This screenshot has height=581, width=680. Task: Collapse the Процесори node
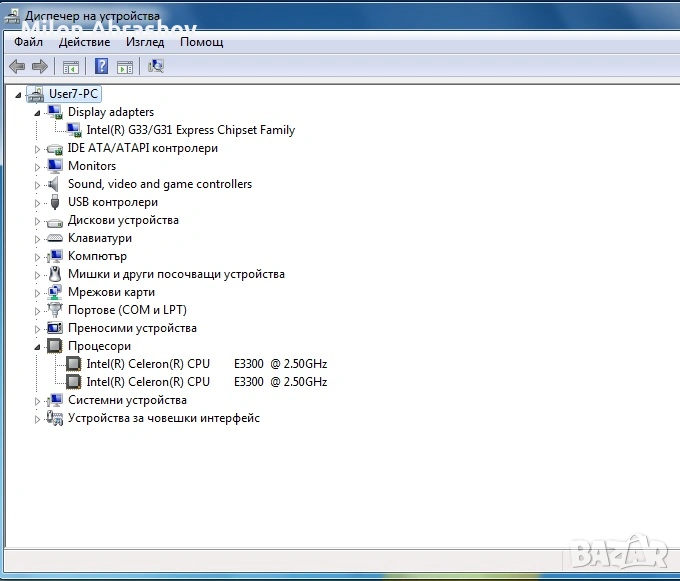click(37, 347)
